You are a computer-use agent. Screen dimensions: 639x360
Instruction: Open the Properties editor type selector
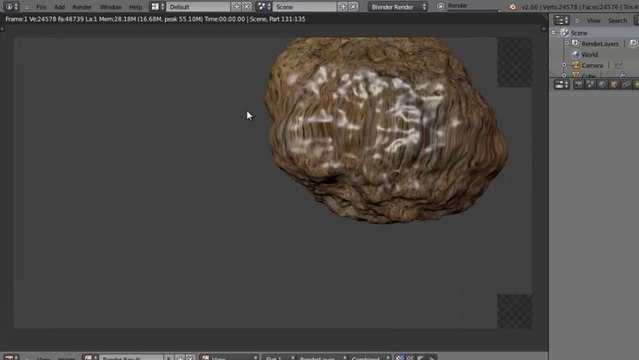562,84
